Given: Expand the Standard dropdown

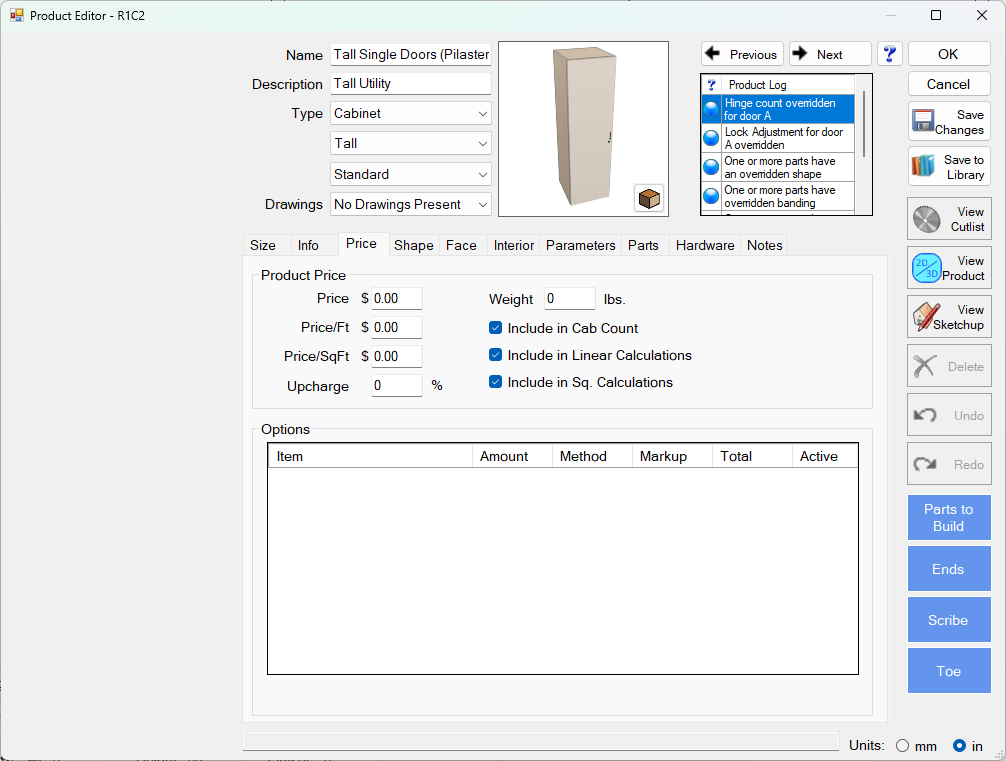Looking at the screenshot, I should pyautogui.click(x=411, y=174).
